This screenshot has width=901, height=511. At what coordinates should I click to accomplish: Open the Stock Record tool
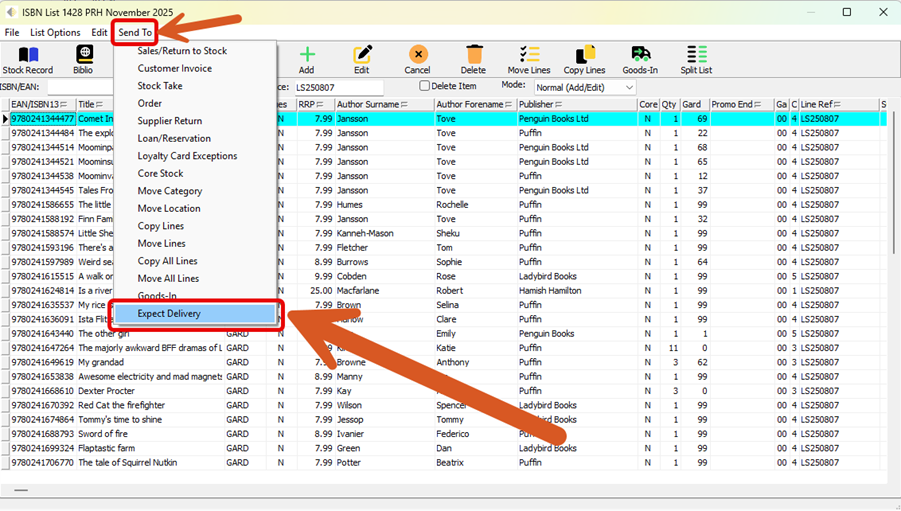(28, 60)
